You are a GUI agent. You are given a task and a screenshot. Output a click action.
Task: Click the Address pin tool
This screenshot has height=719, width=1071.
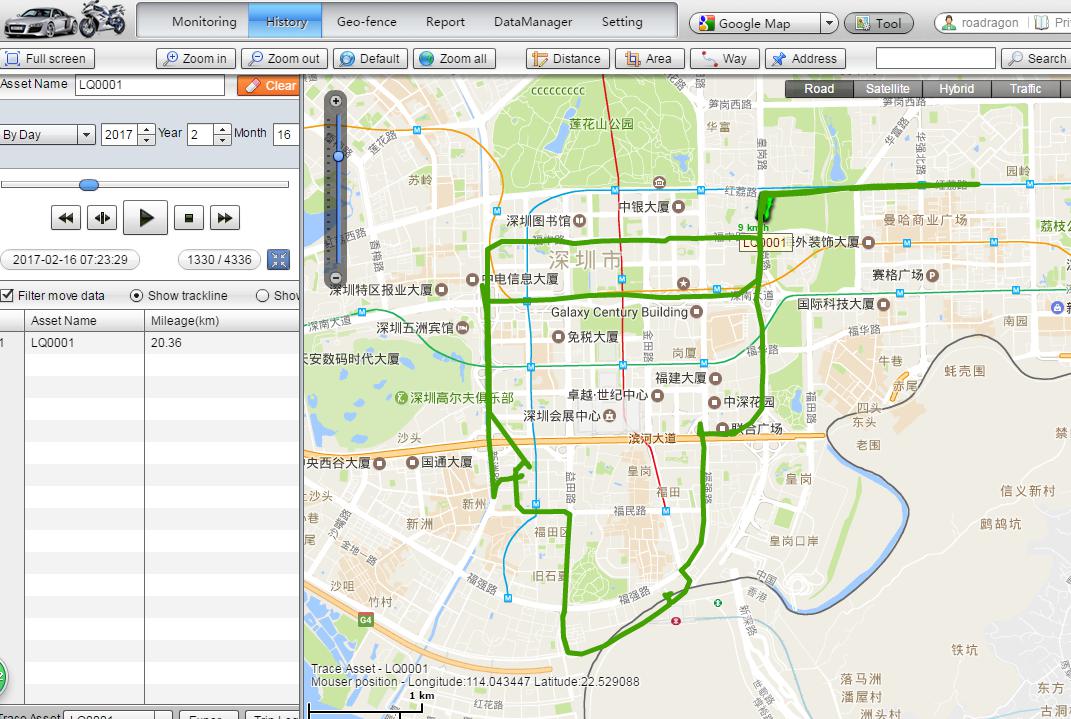coord(805,59)
